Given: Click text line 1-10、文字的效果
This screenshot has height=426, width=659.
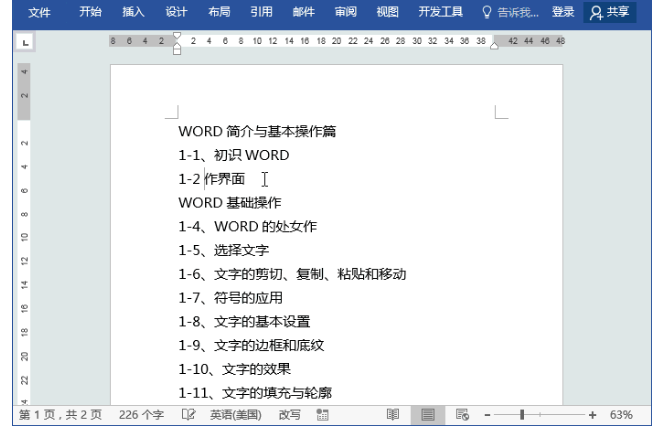Looking at the screenshot, I should (x=235, y=369).
